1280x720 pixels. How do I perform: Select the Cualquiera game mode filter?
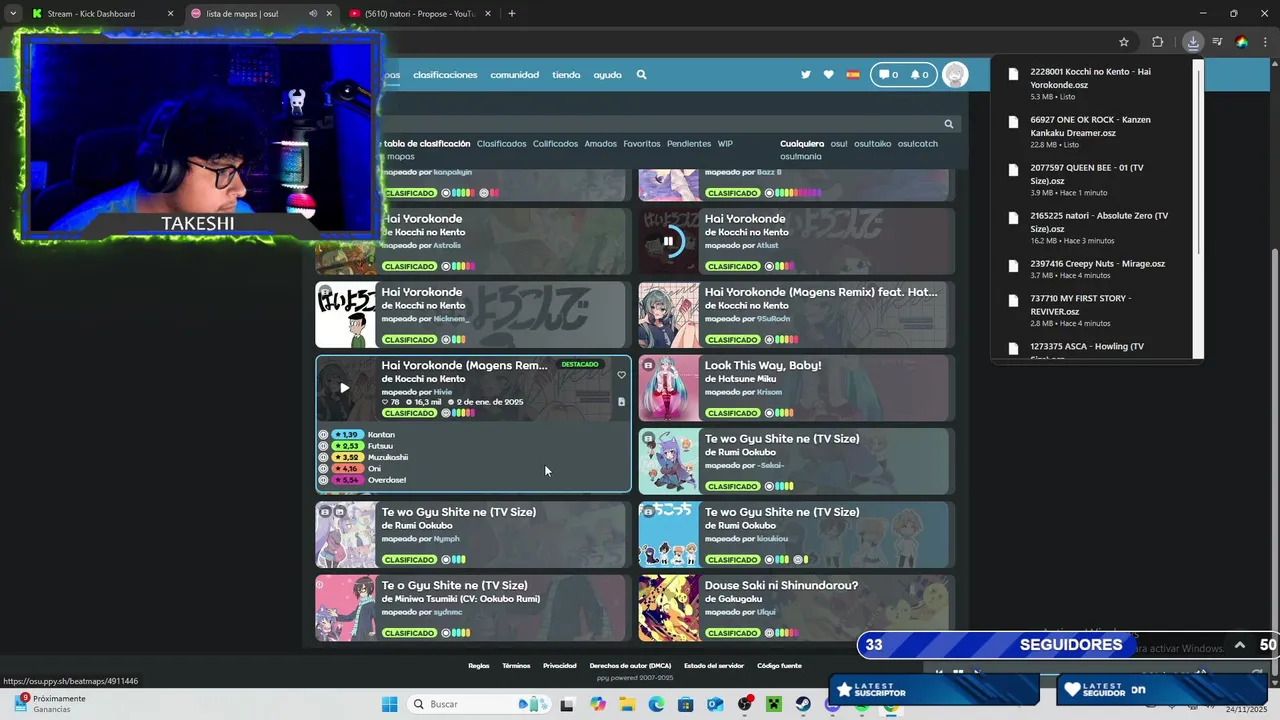(x=802, y=144)
